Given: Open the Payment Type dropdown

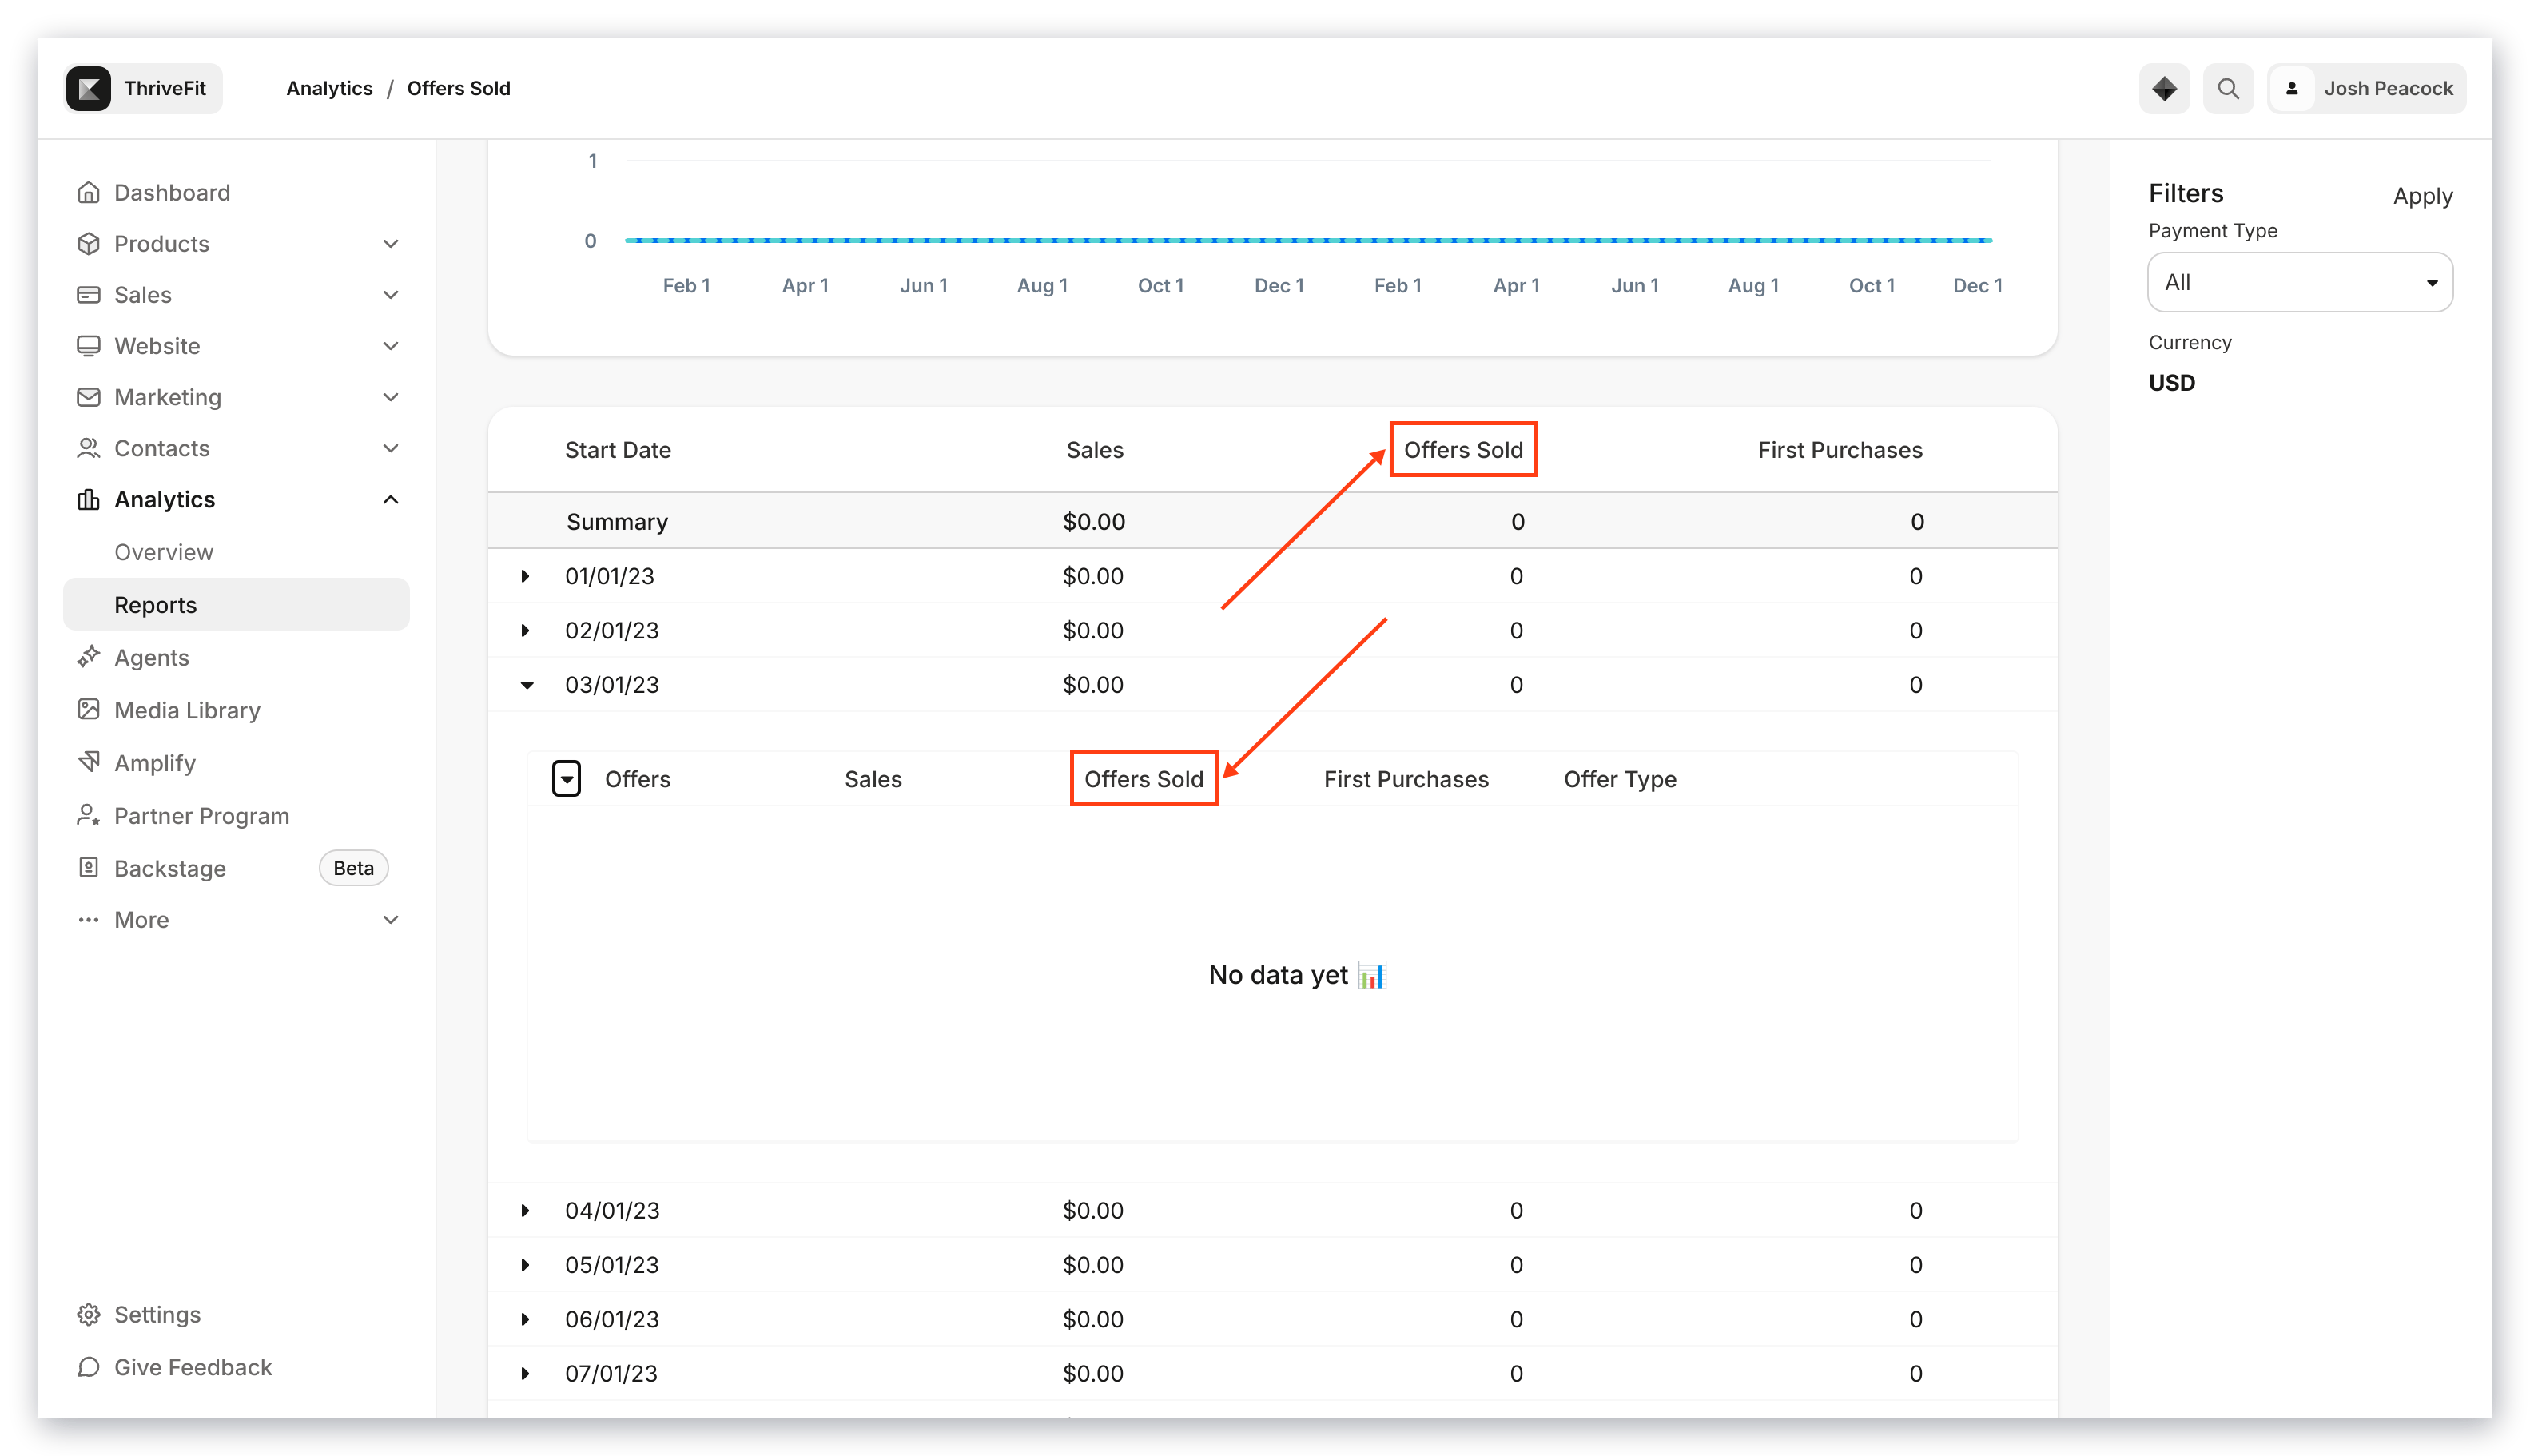Looking at the screenshot, I should [x=2299, y=282].
